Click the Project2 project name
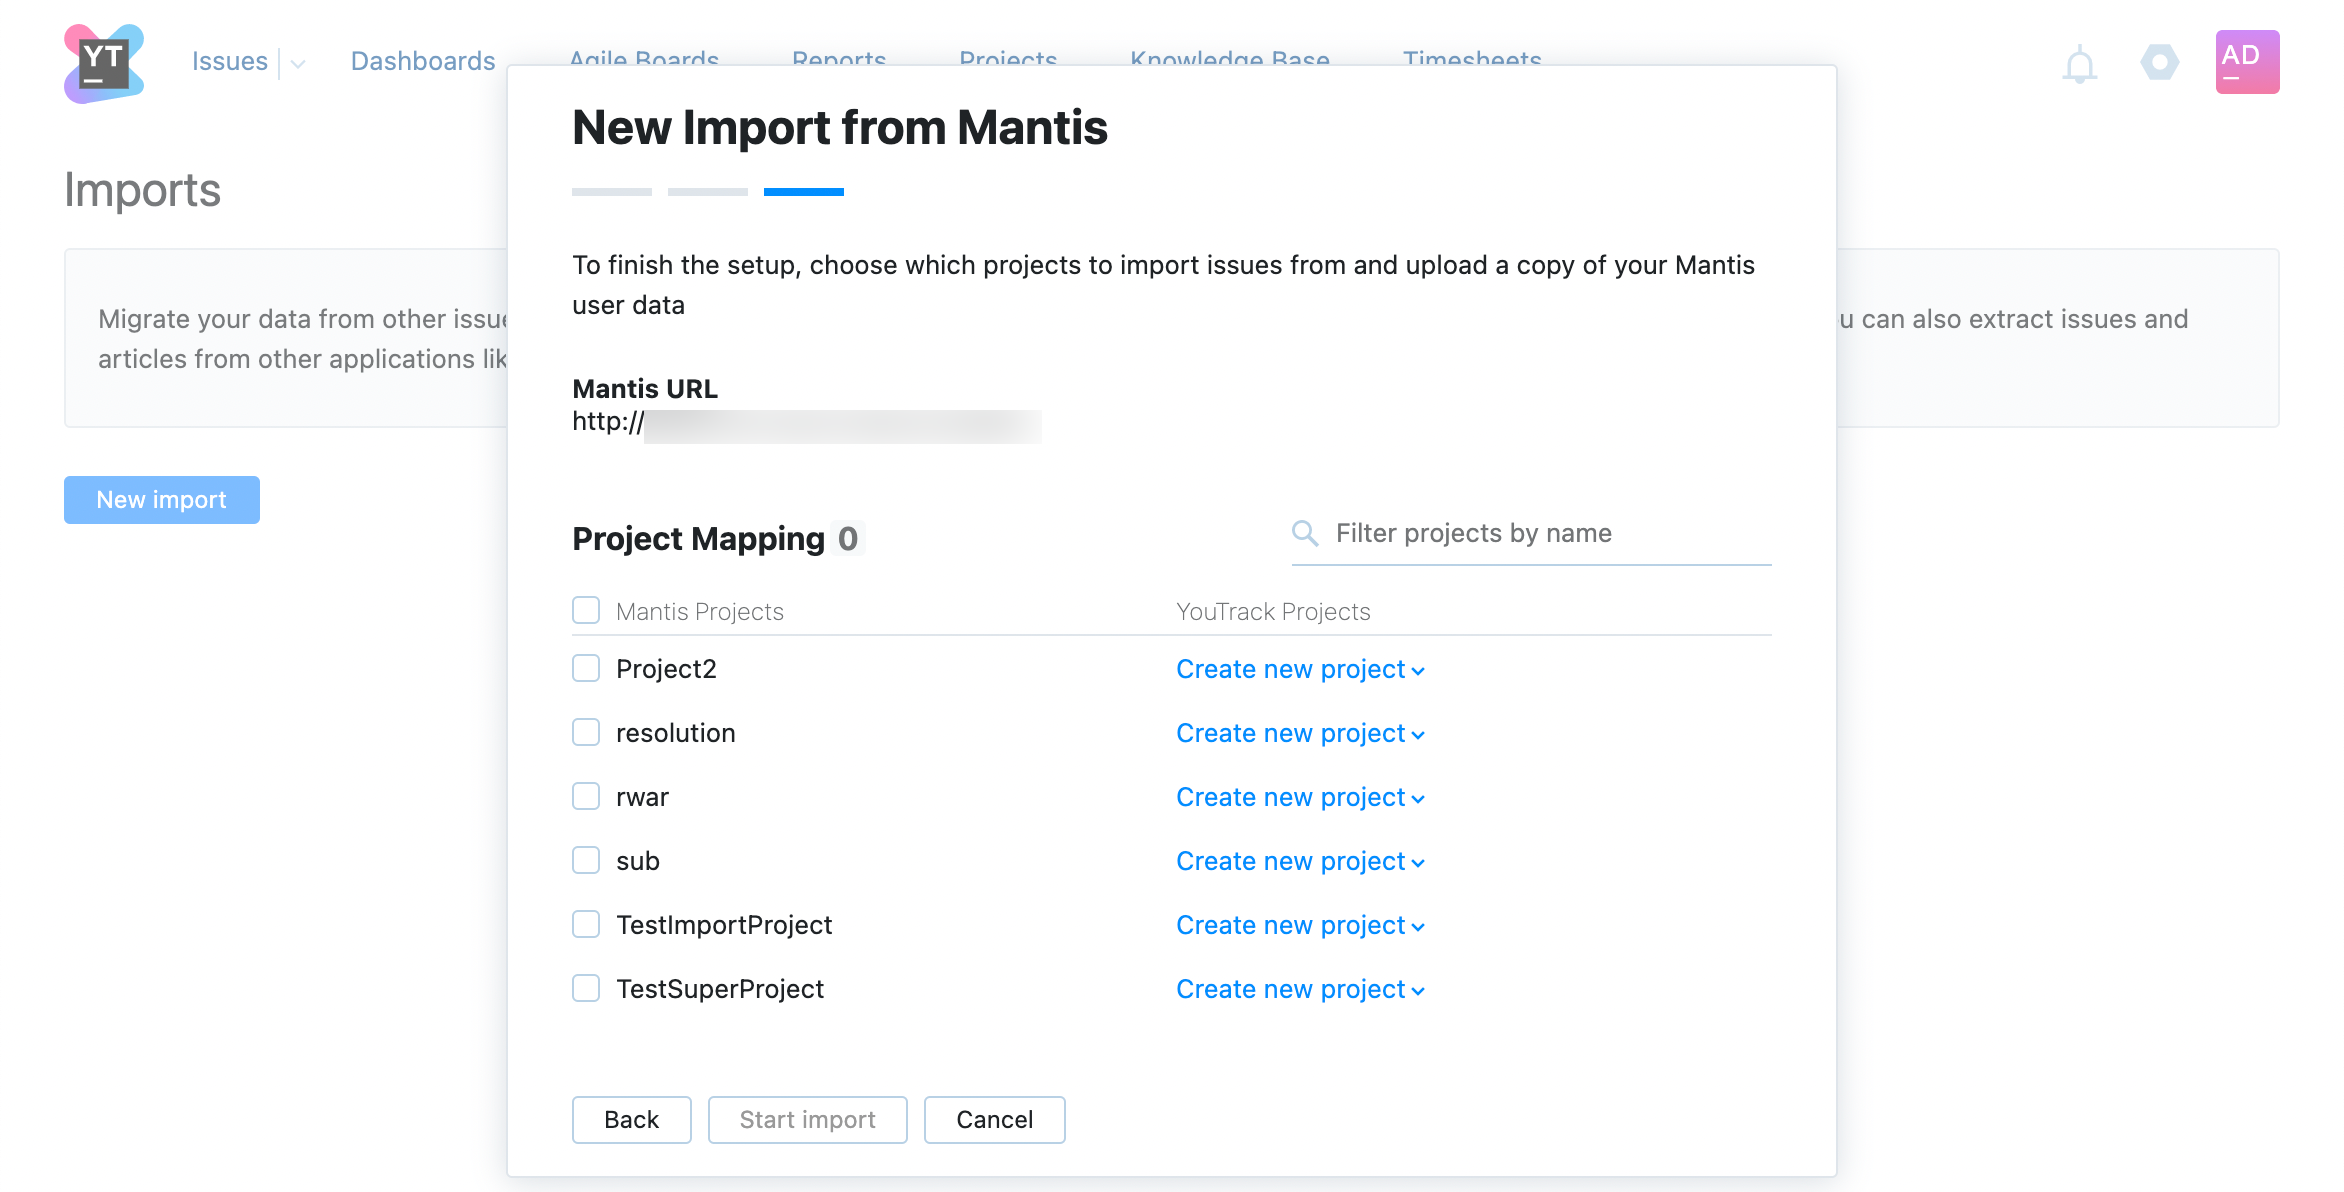This screenshot has width=2344, height=1192. tap(666, 669)
